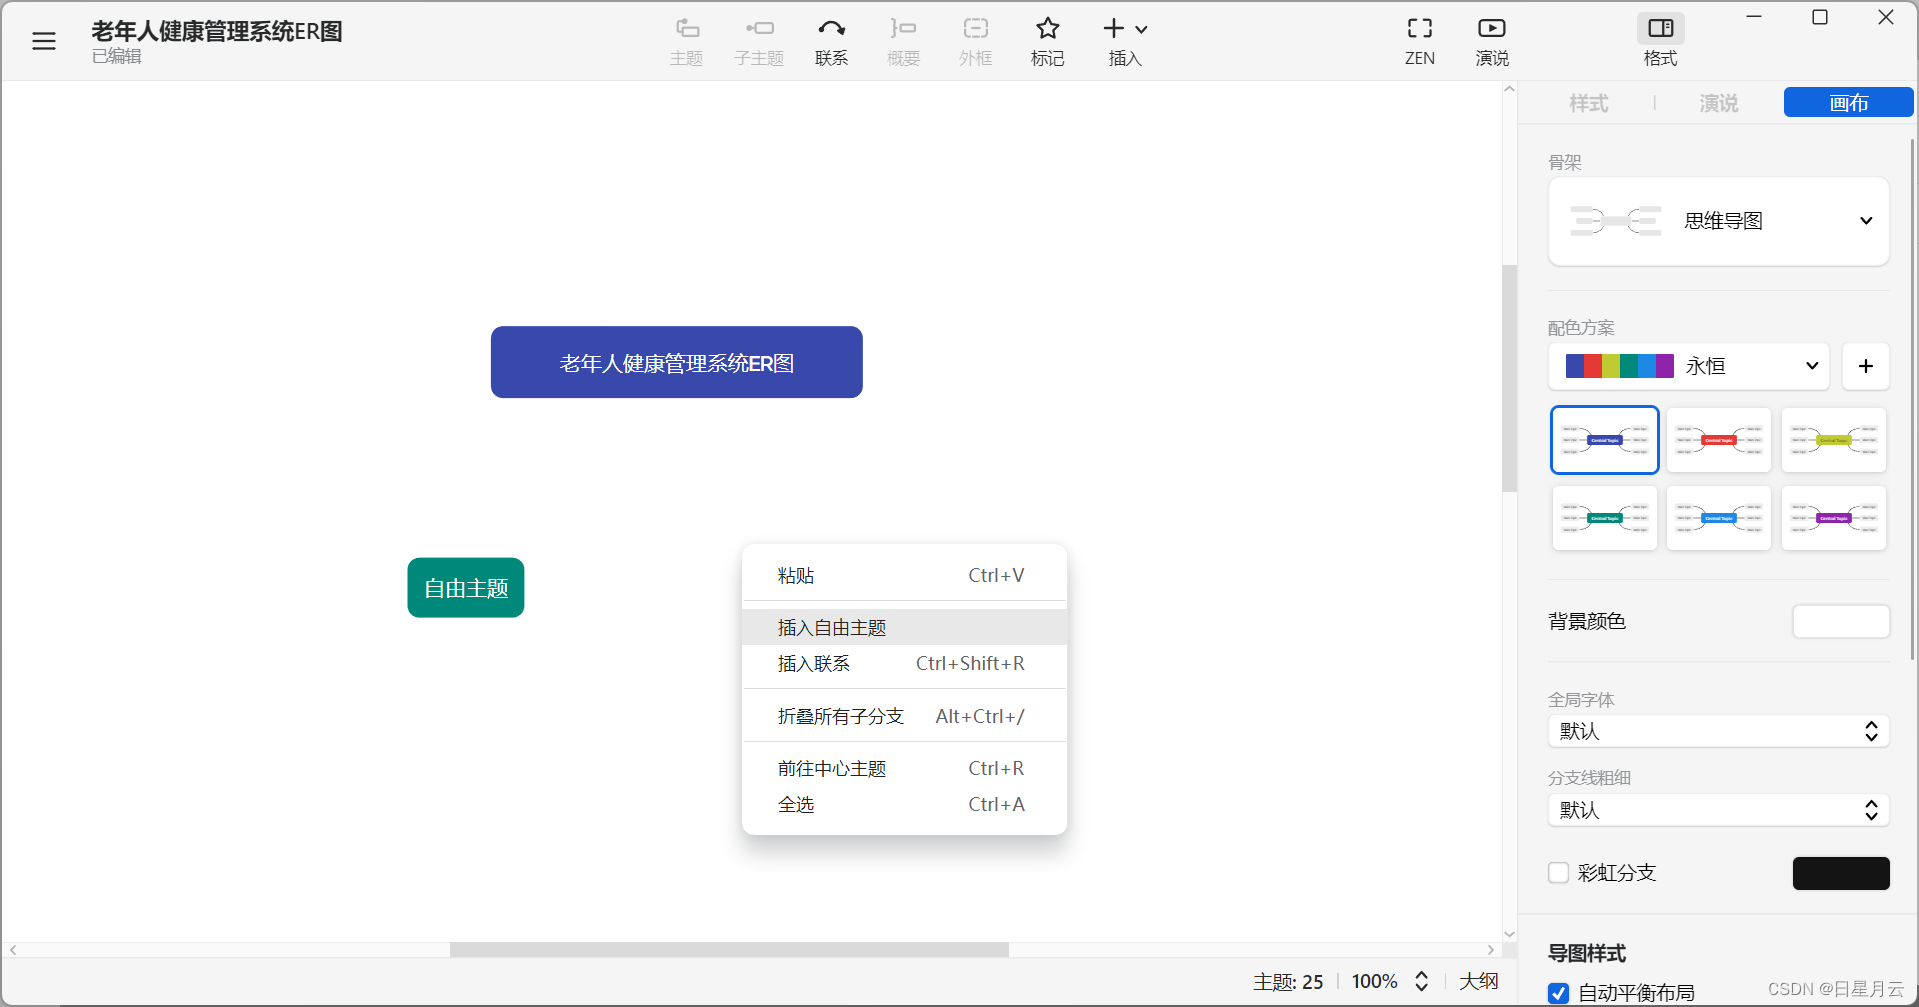This screenshot has height=1007, width=1919.
Task: Choose 插入联系 from the context menu
Action: click(904, 664)
